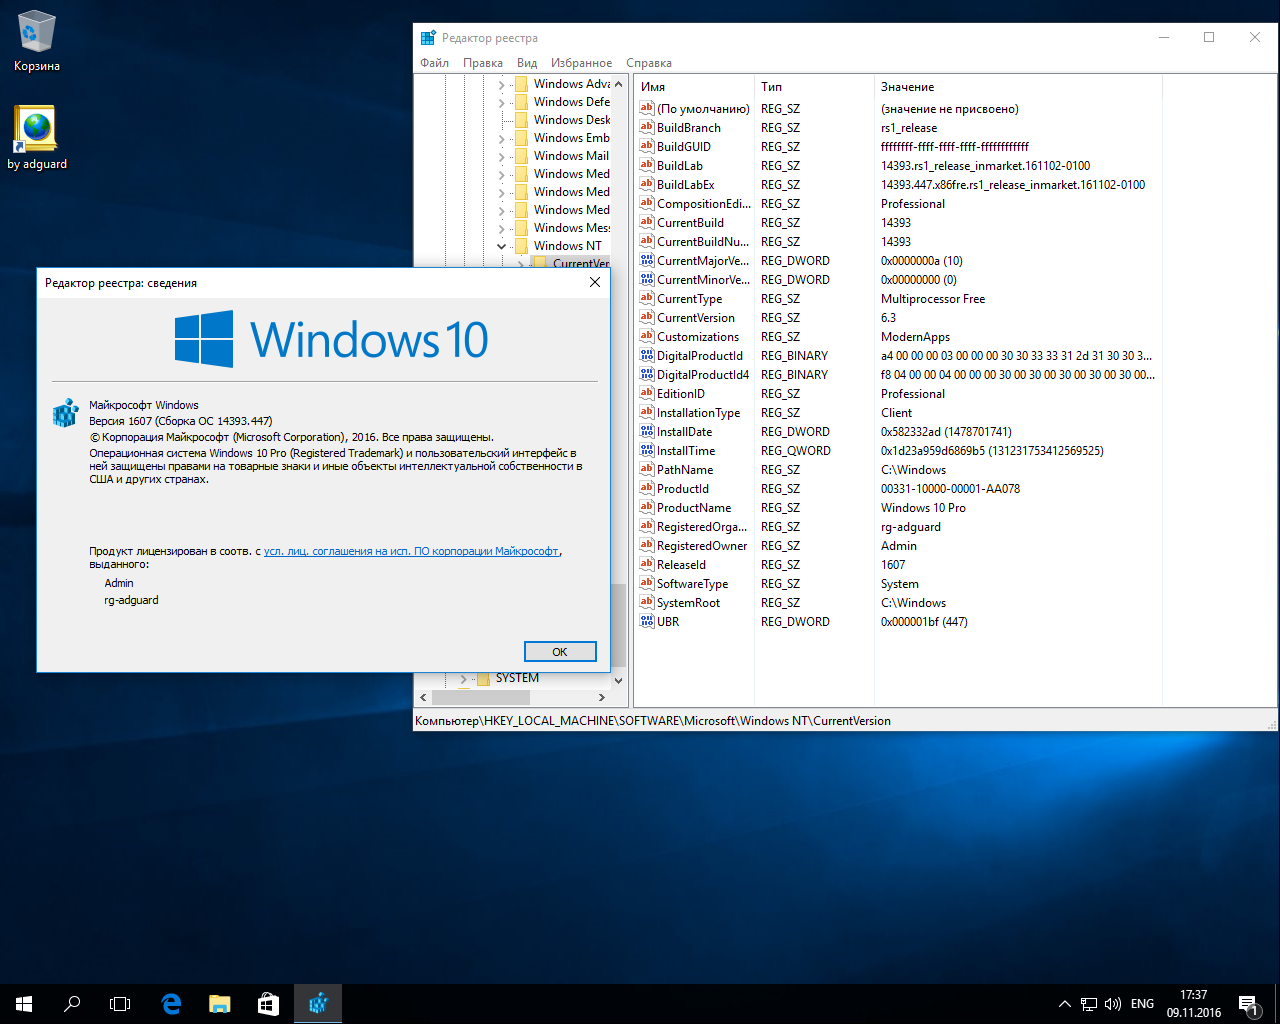Select InstallDate DWORD icon

click(x=646, y=431)
